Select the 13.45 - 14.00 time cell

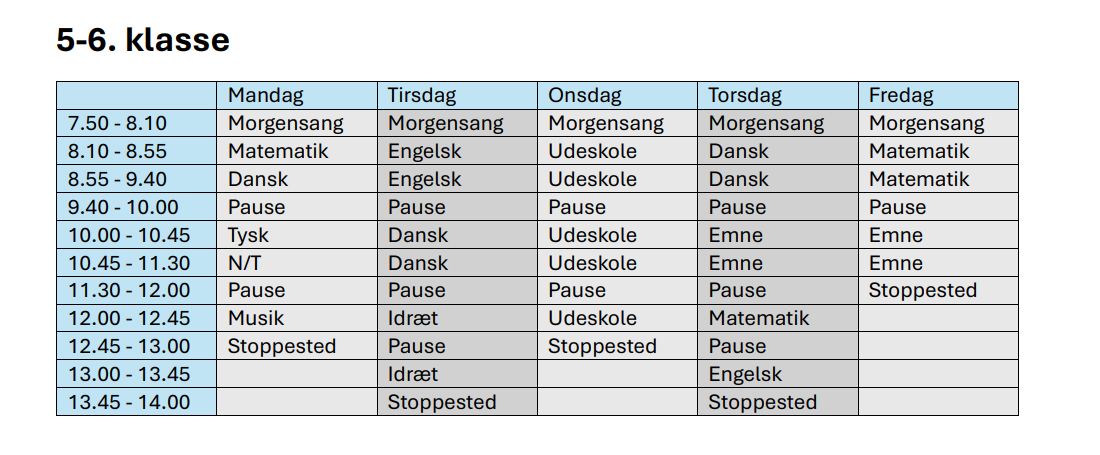[136, 402]
